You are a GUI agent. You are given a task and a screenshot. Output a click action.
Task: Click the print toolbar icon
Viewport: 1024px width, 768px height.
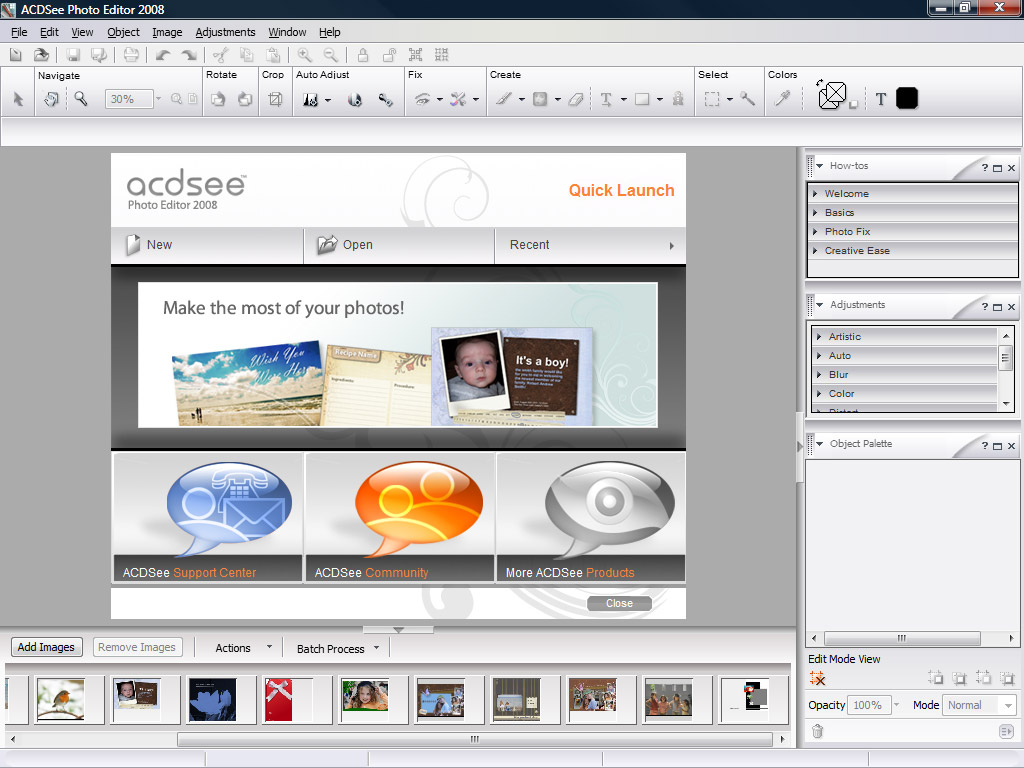tap(131, 55)
